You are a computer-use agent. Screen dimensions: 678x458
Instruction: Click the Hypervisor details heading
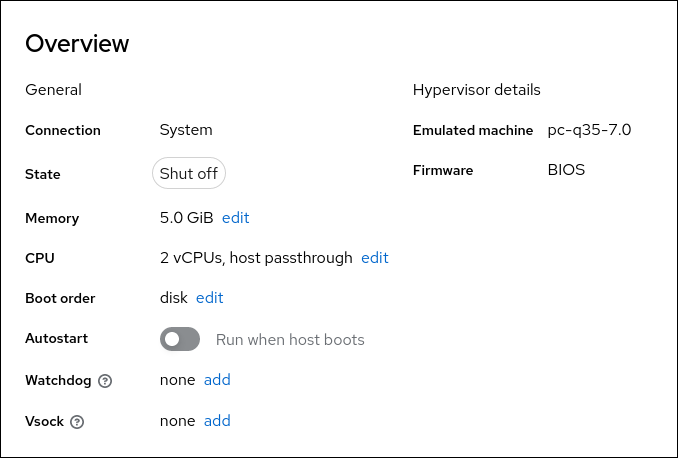tap(476, 90)
